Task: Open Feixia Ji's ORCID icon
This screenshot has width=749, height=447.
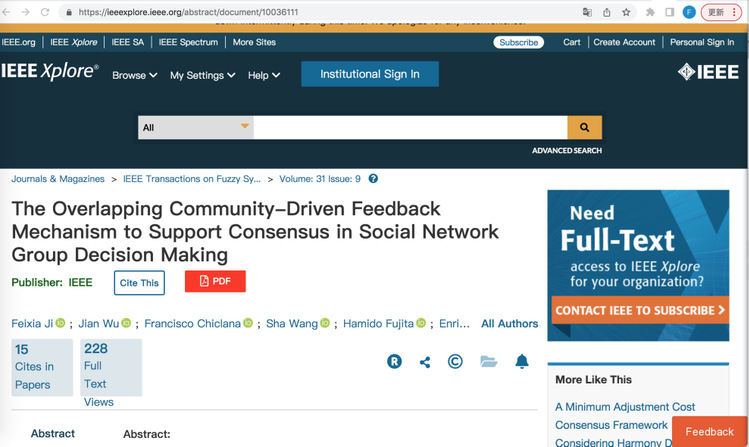Action: (x=60, y=323)
